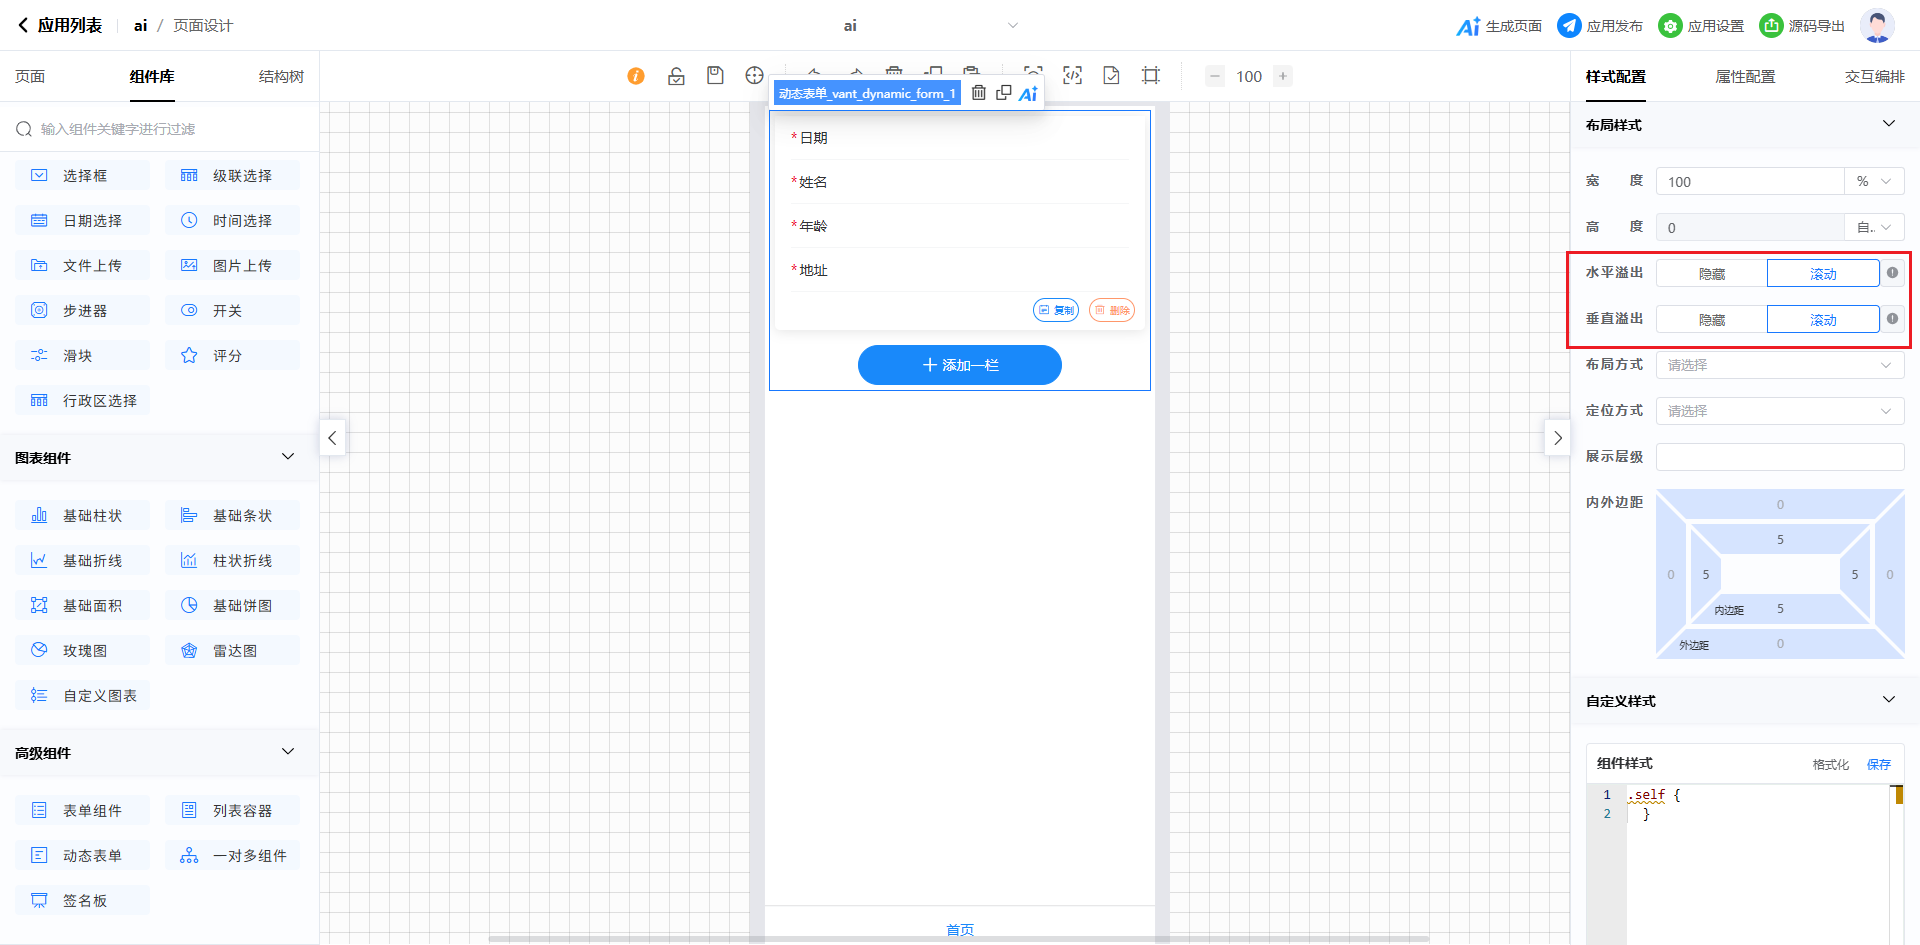
Task: Click the zoom-in plus button
Action: pyautogui.click(x=1283, y=76)
